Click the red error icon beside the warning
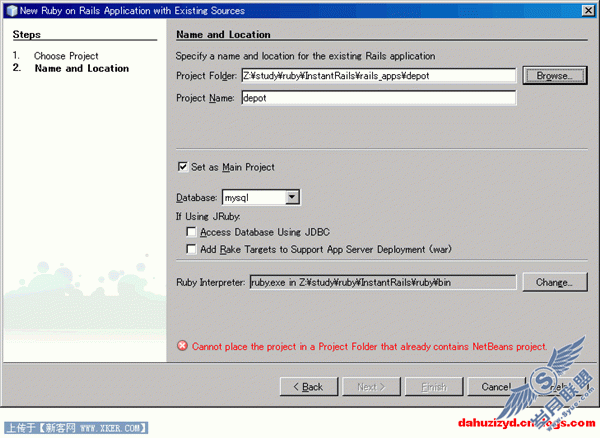Viewport: 600px width, 438px height. click(x=183, y=346)
